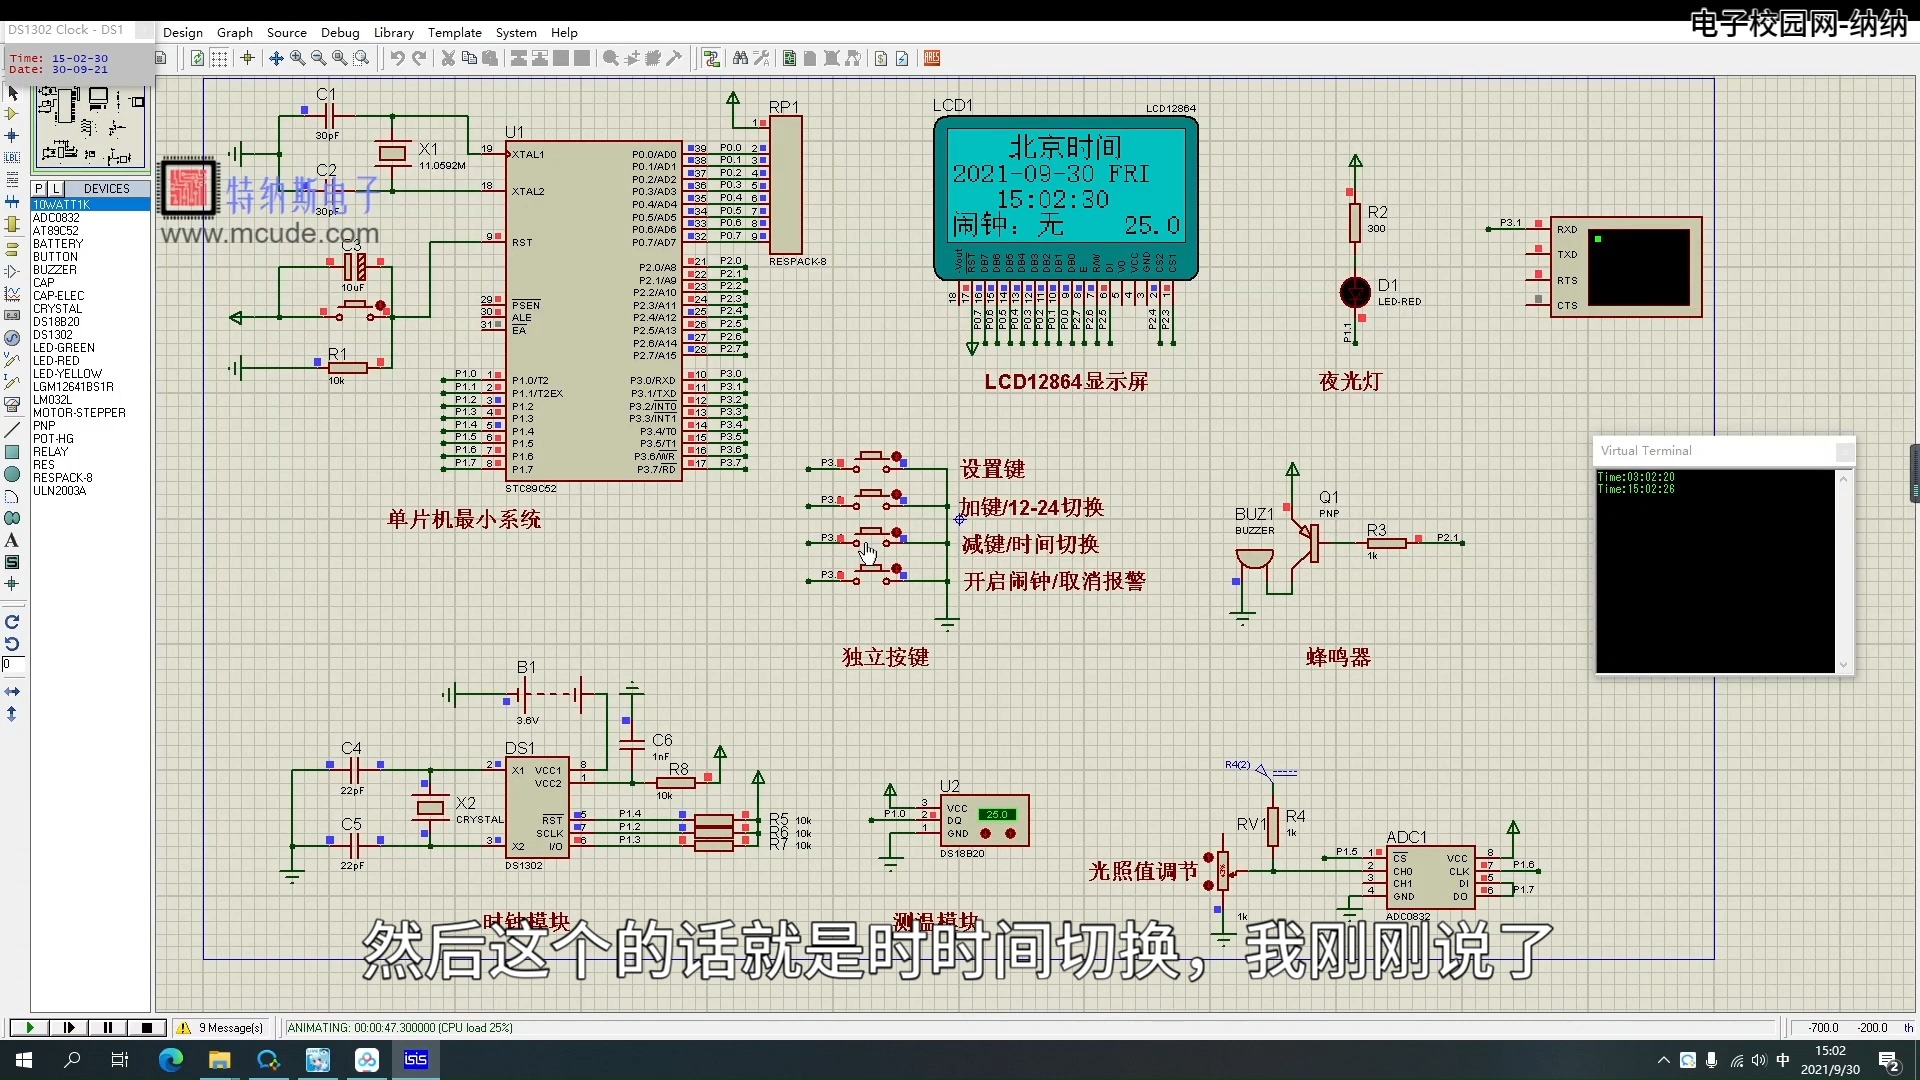Open ARES PCB layout icon

point(931,58)
